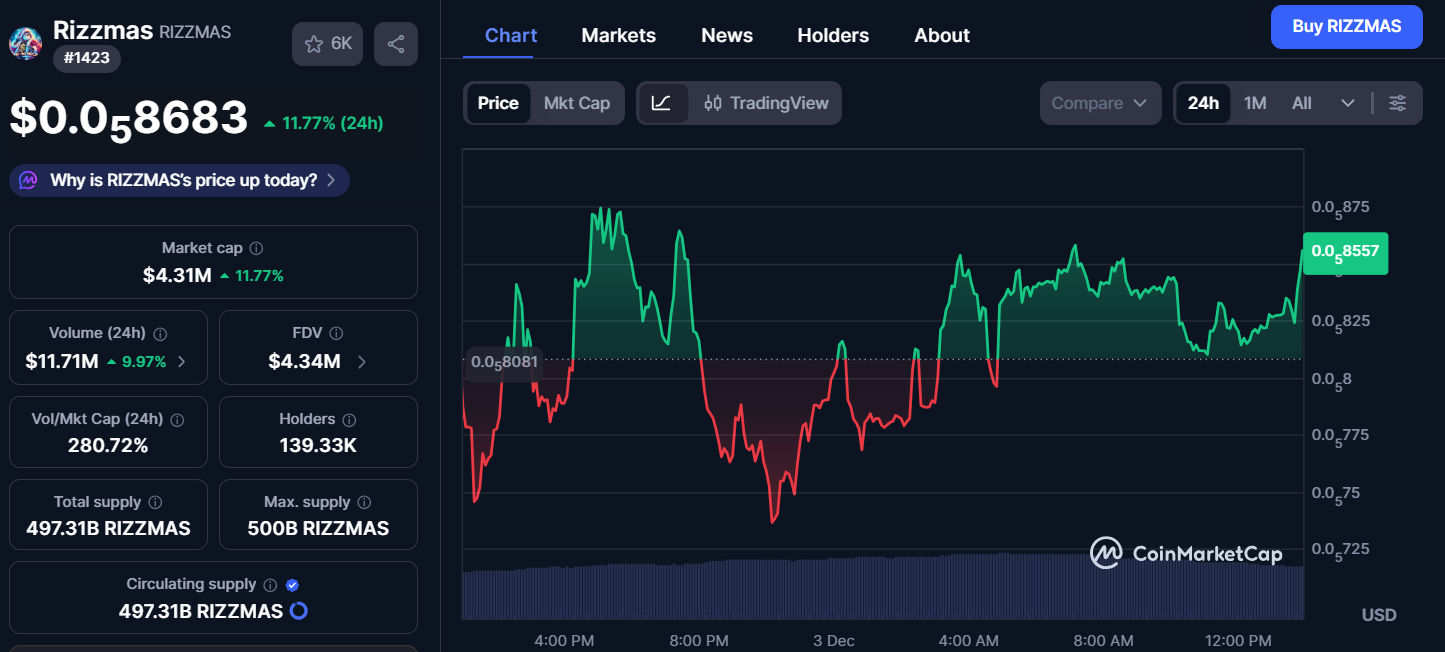The width and height of the screenshot is (1445, 652).
Task: Expand more time range options chevron
Action: click(1348, 103)
